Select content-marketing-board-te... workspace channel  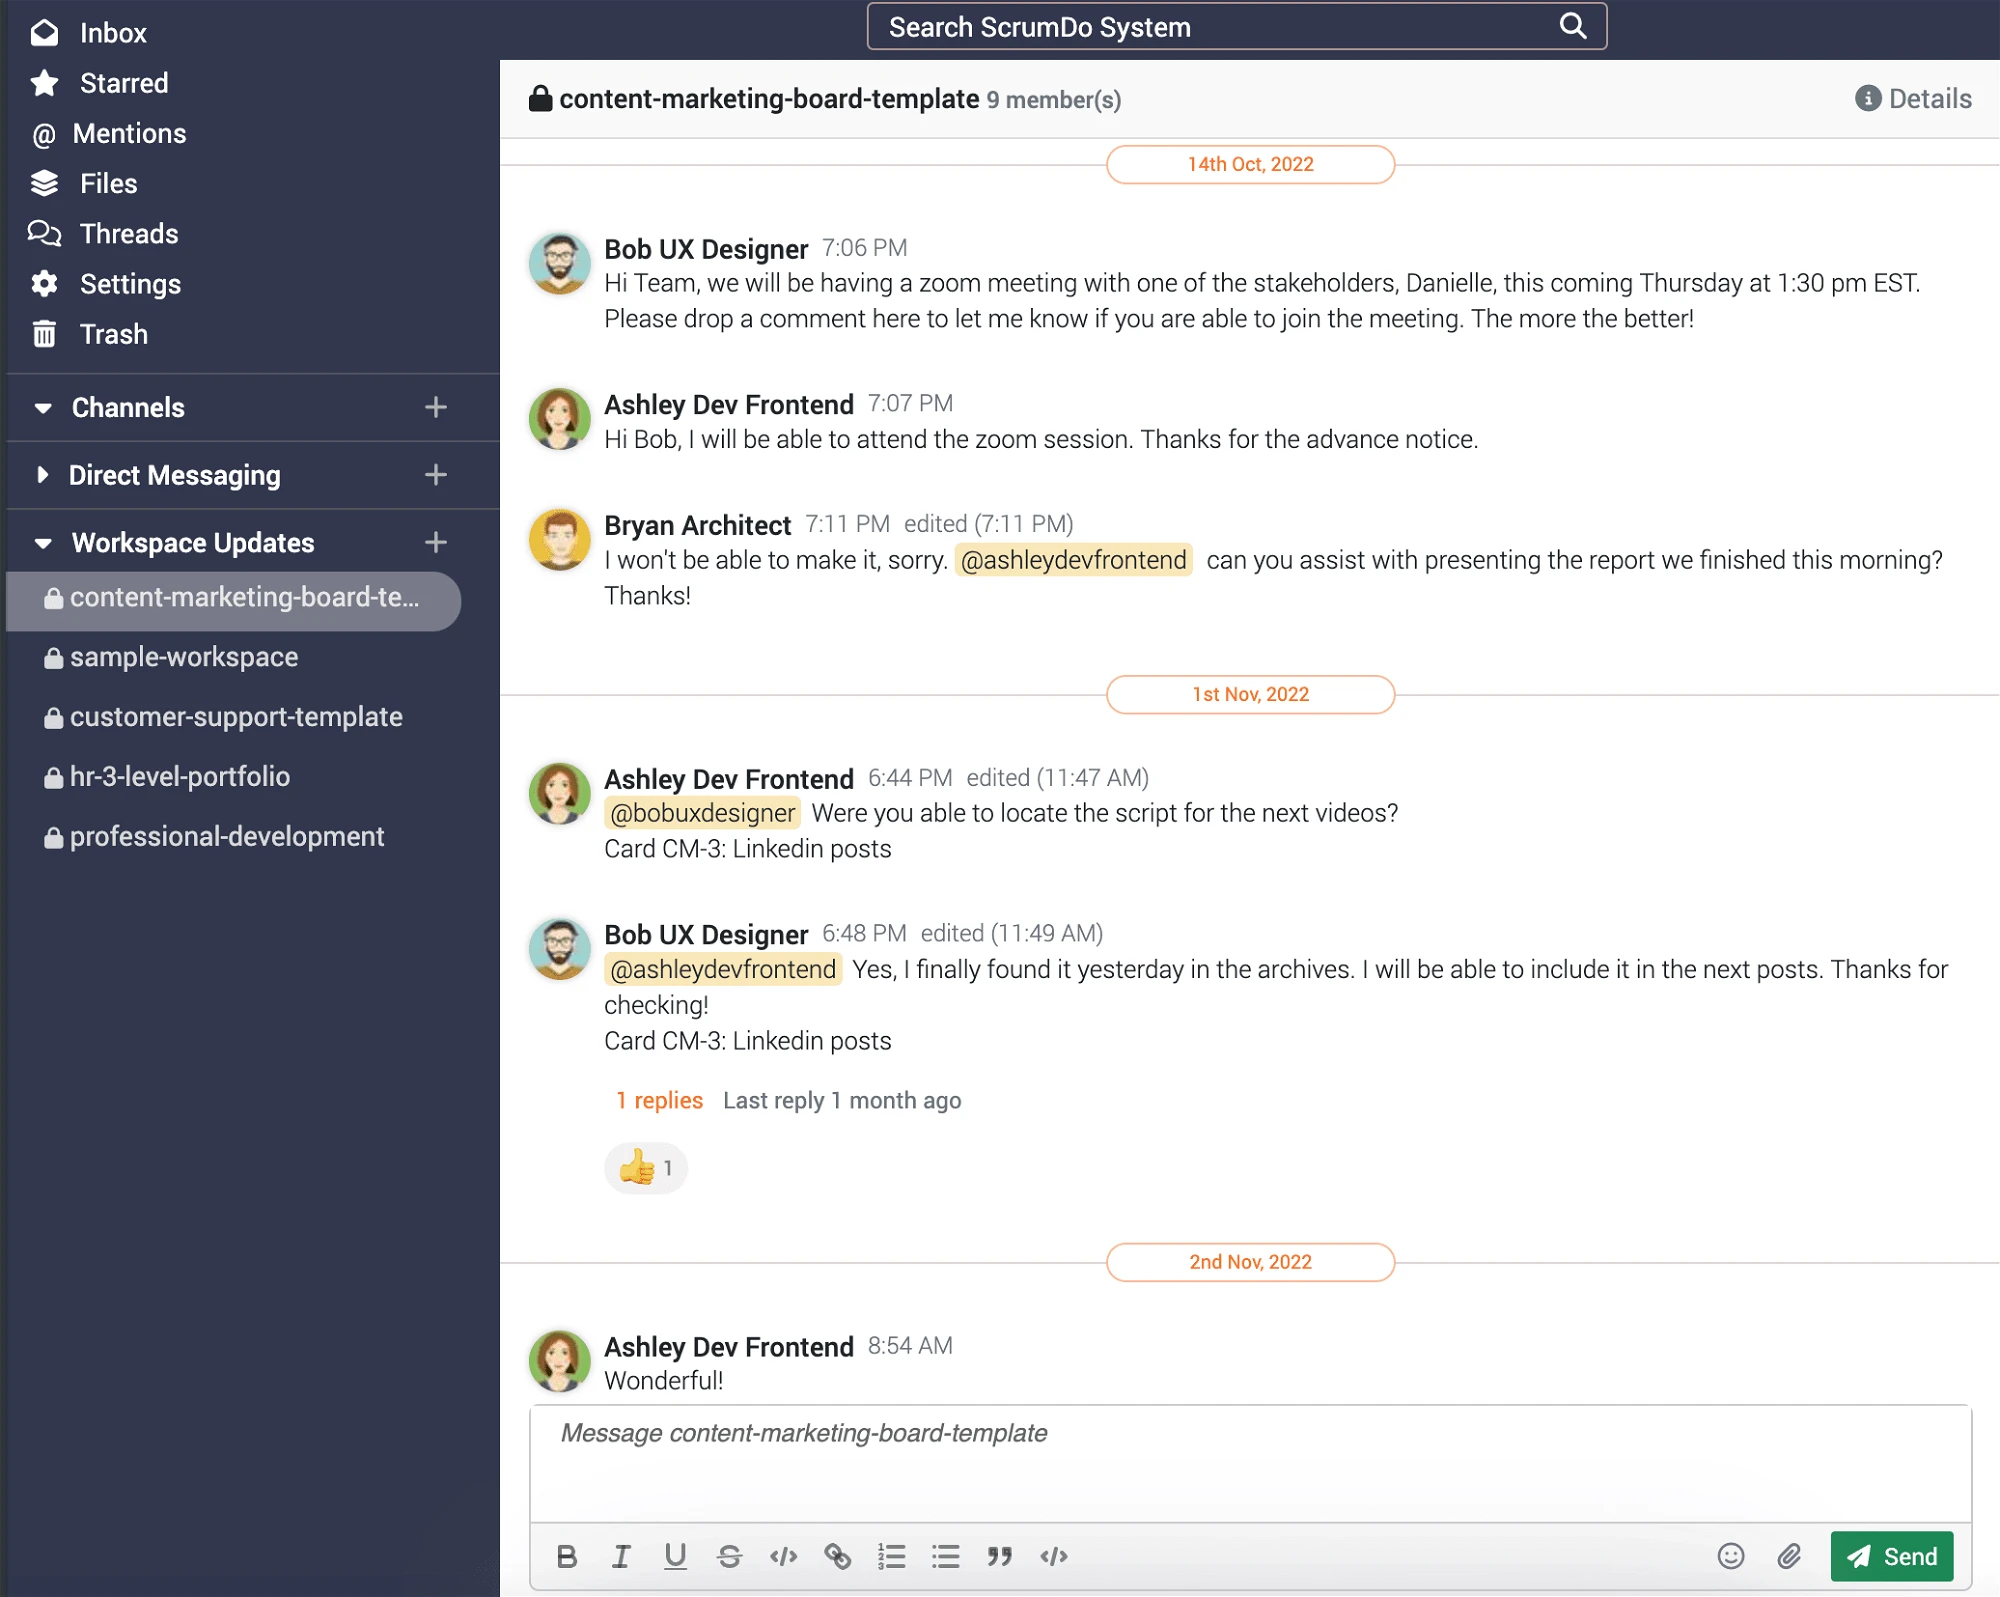pyautogui.click(x=233, y=600)
